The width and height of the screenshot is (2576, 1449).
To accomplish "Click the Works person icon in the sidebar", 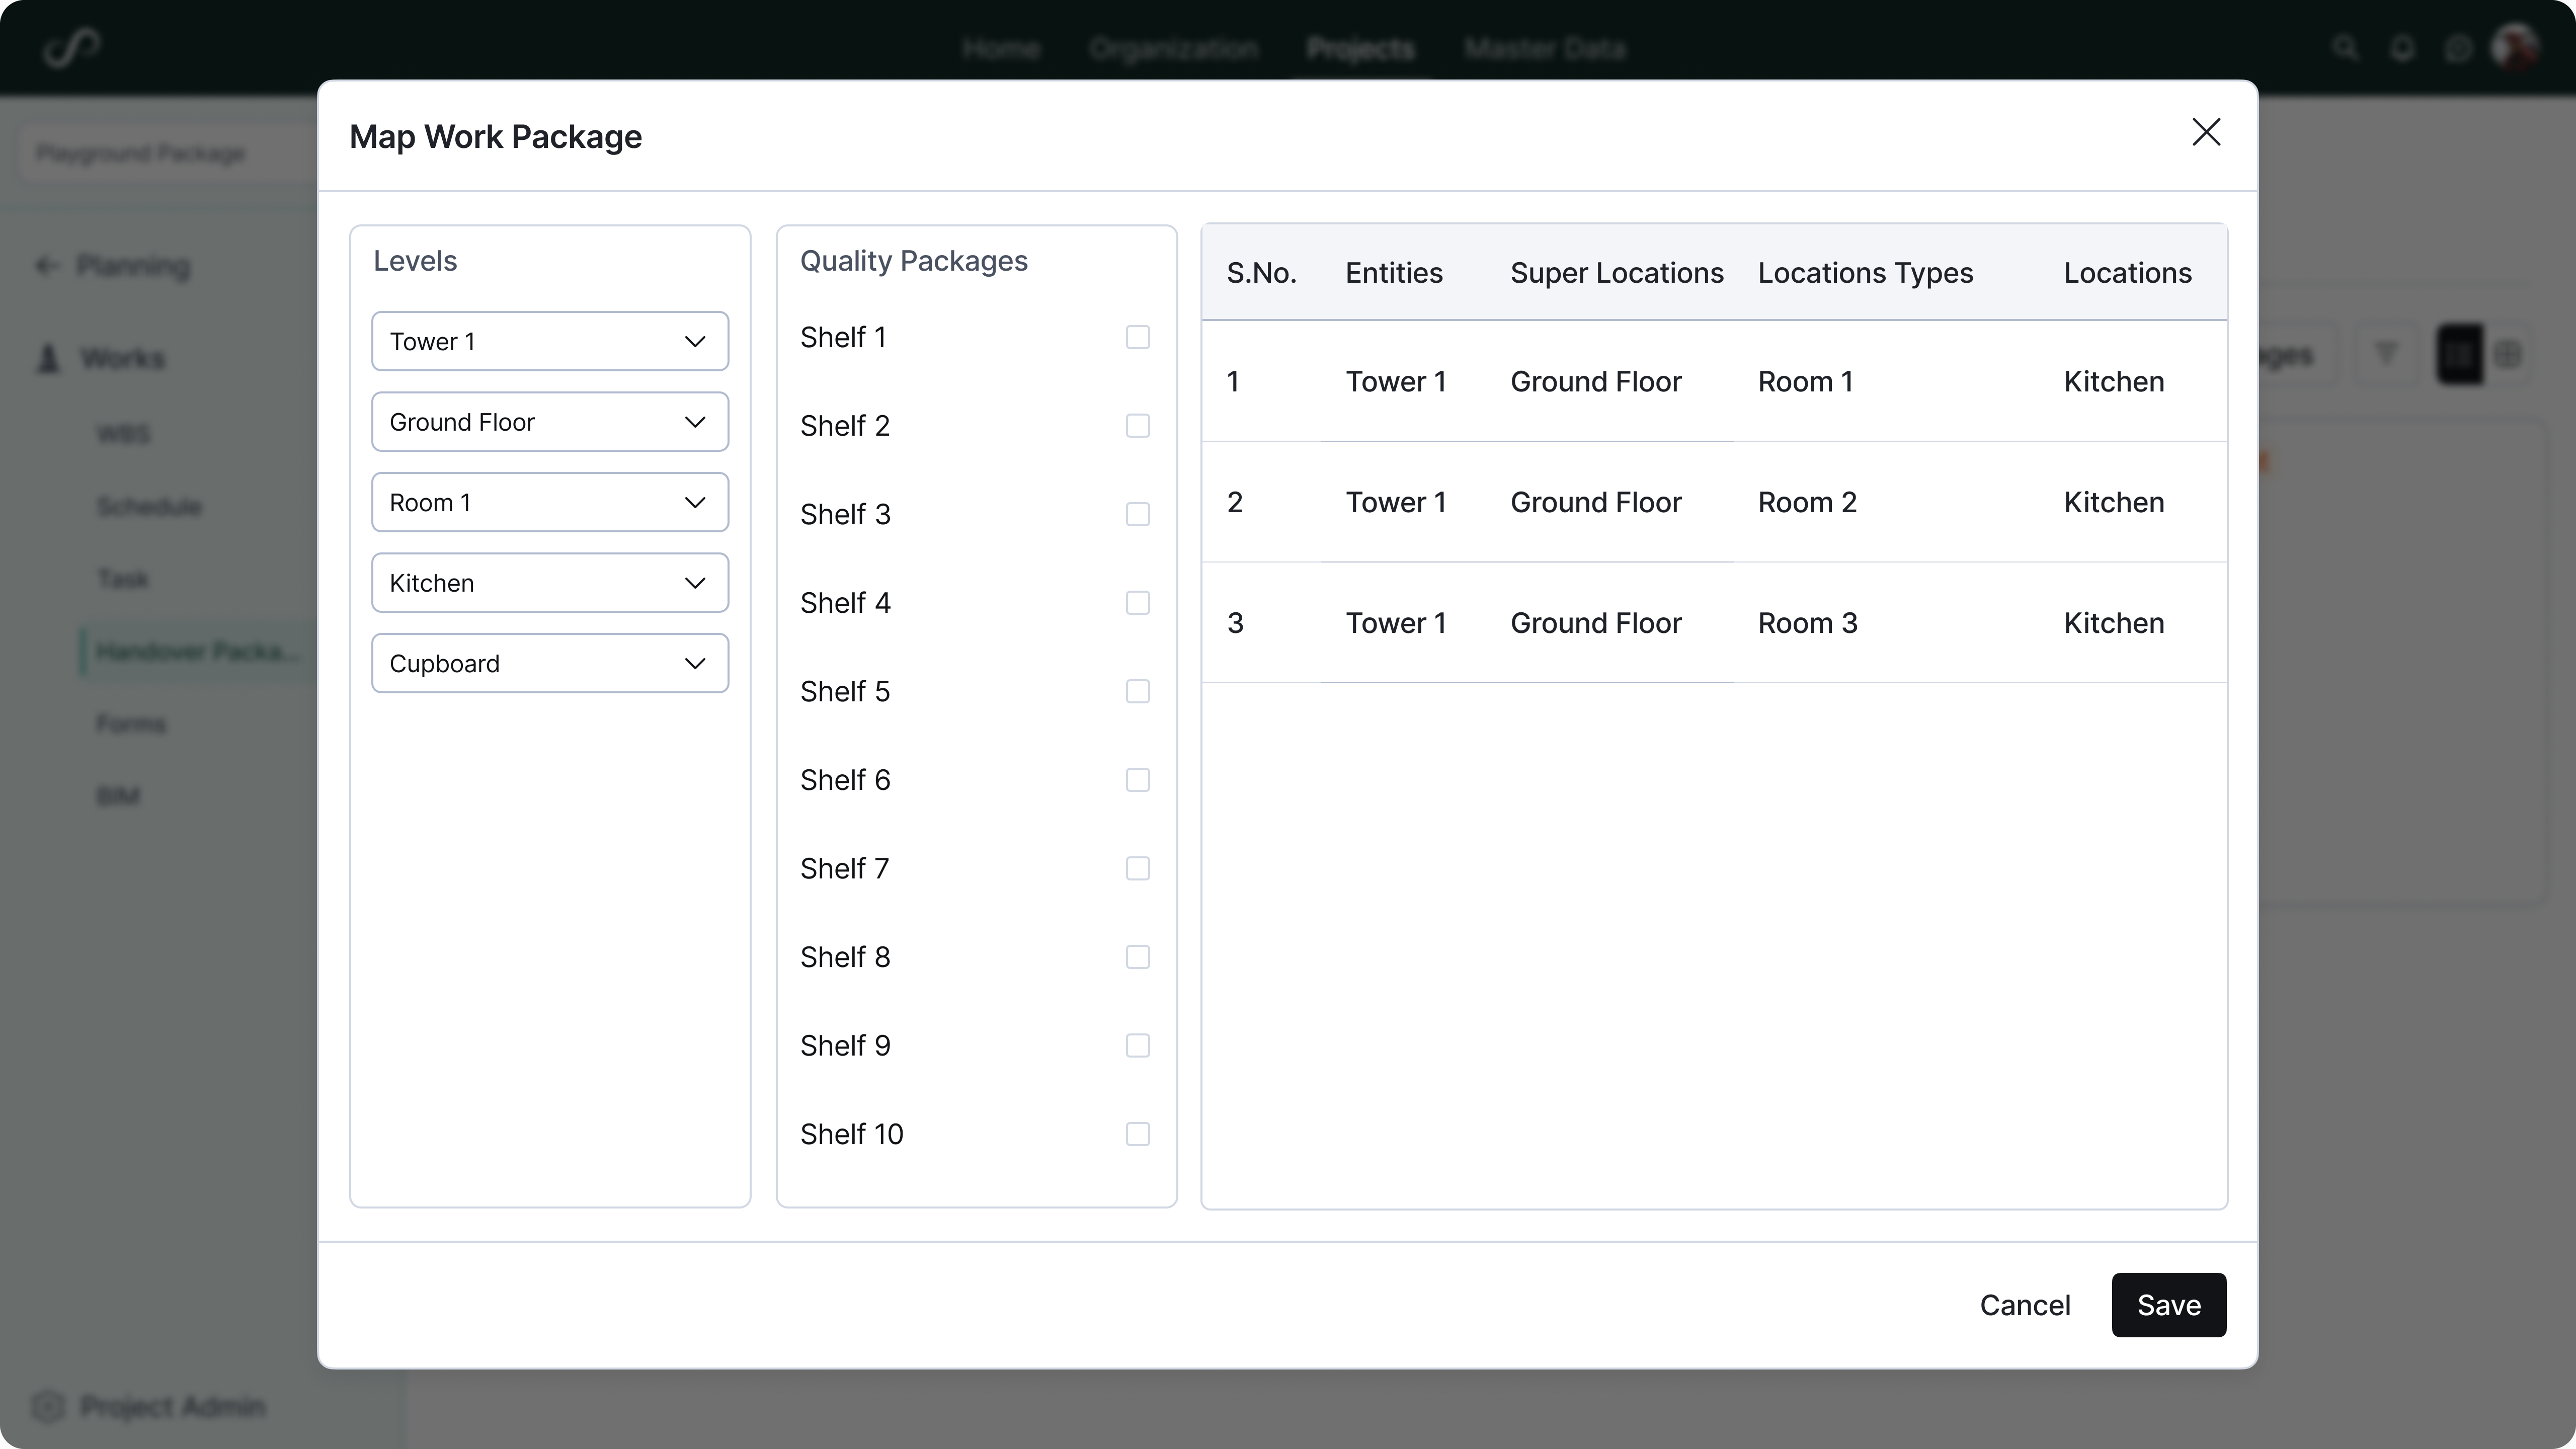I will [47, 358].
